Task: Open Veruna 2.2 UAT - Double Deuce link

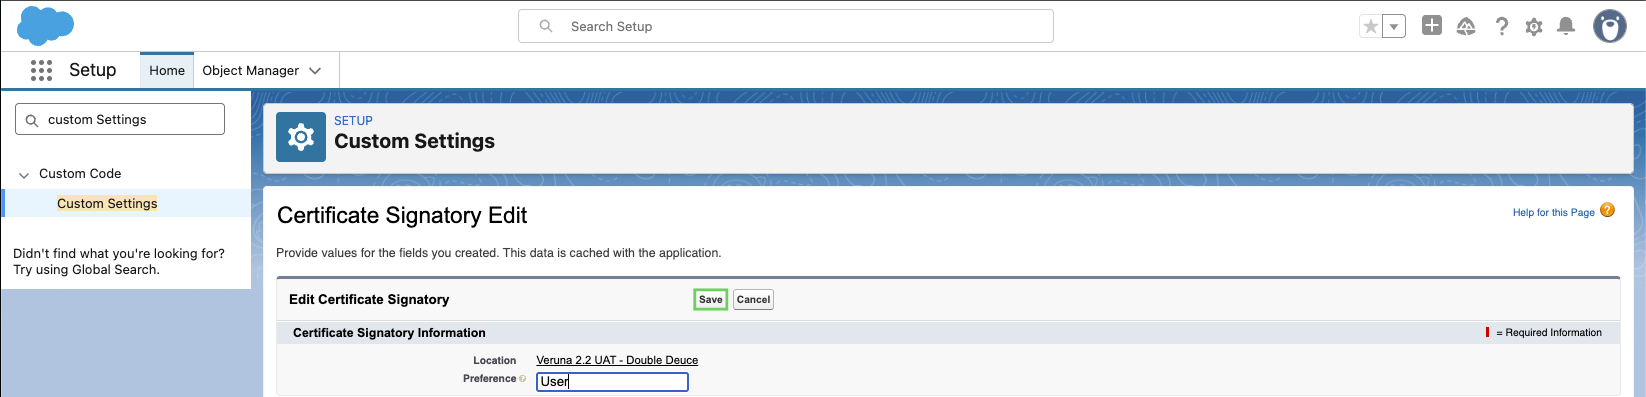Action: click(617, 360)
